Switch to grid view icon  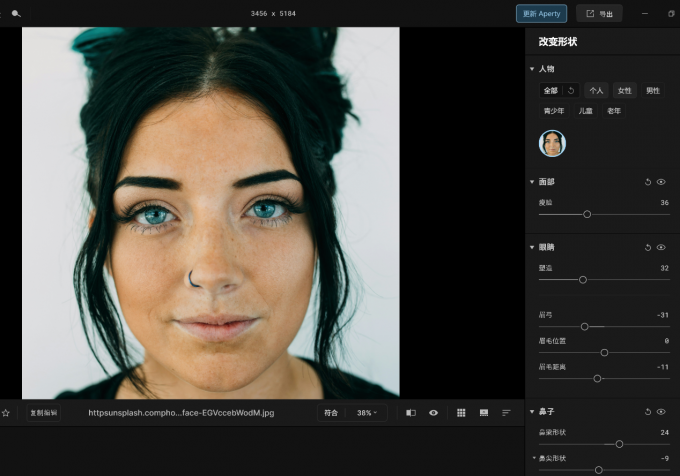click(x=461, y=413)
